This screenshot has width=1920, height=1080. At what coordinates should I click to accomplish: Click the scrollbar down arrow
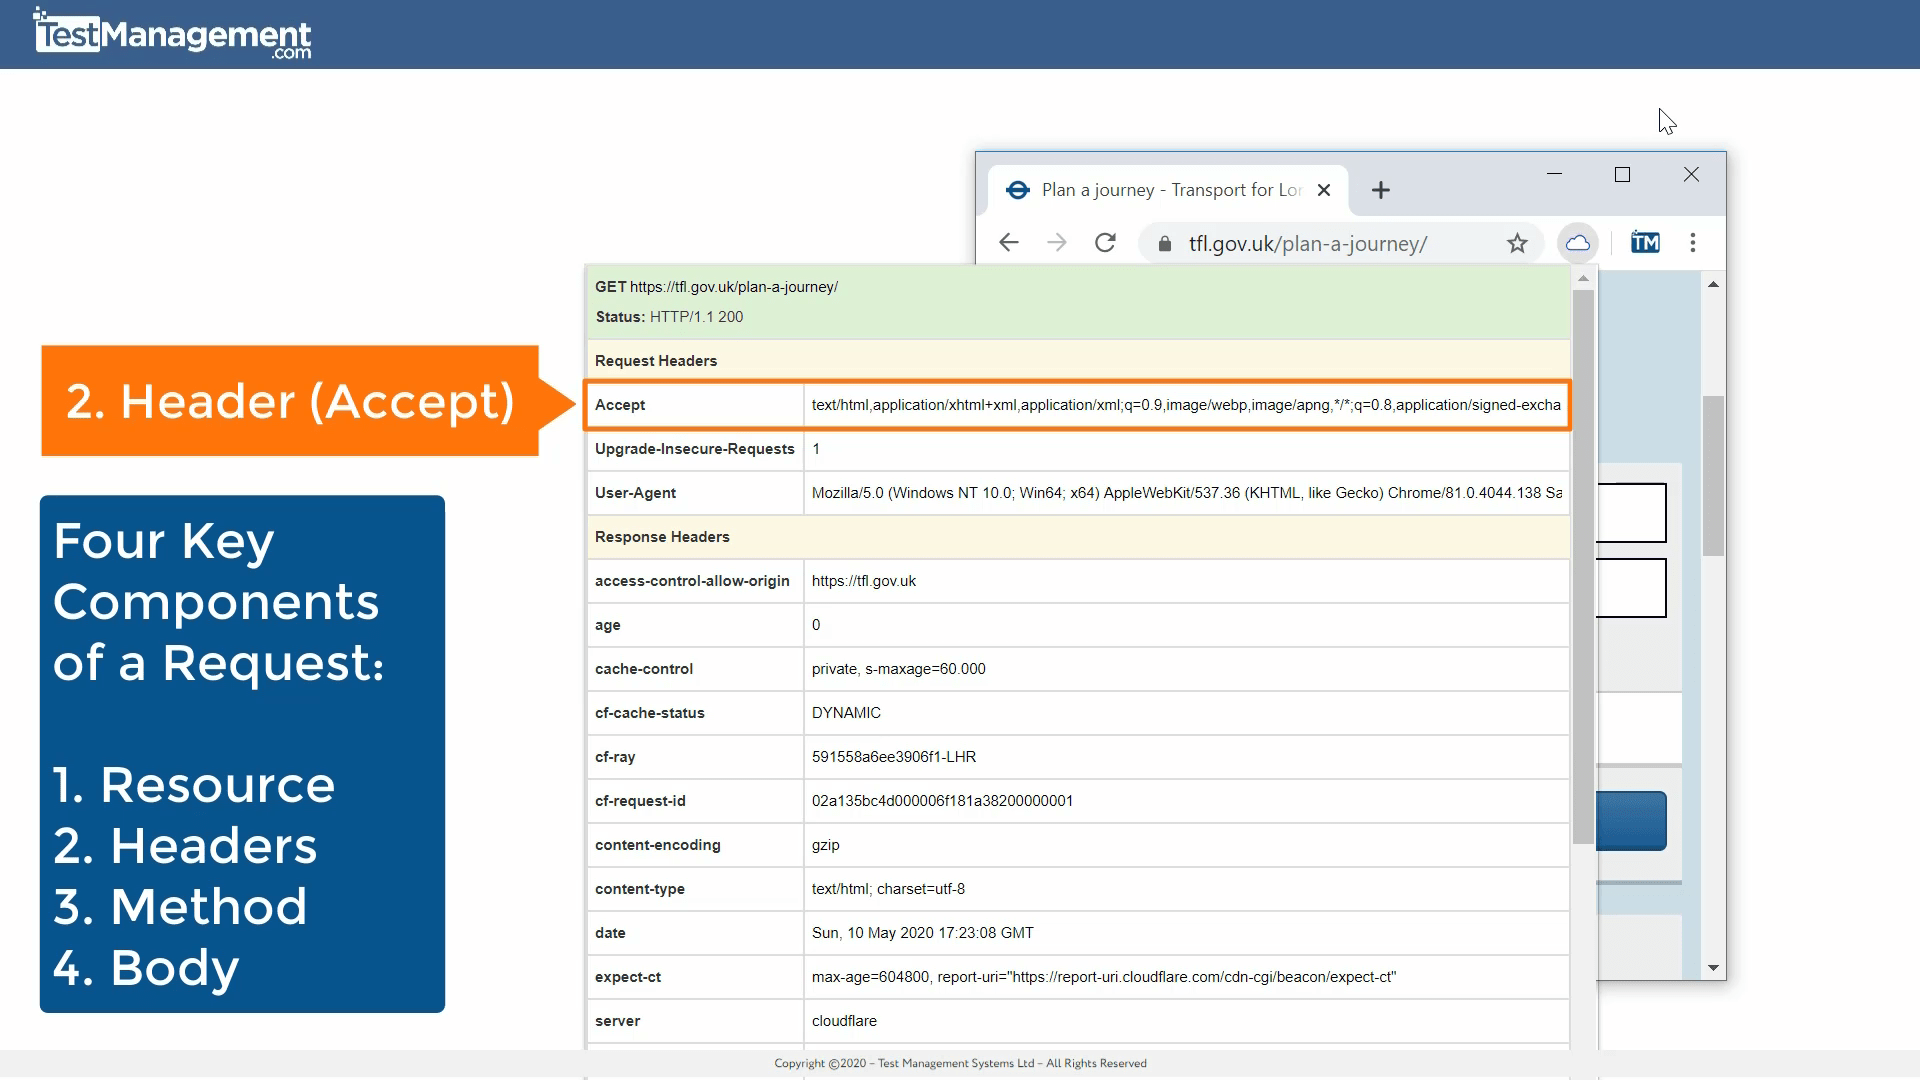point(1714,967)
